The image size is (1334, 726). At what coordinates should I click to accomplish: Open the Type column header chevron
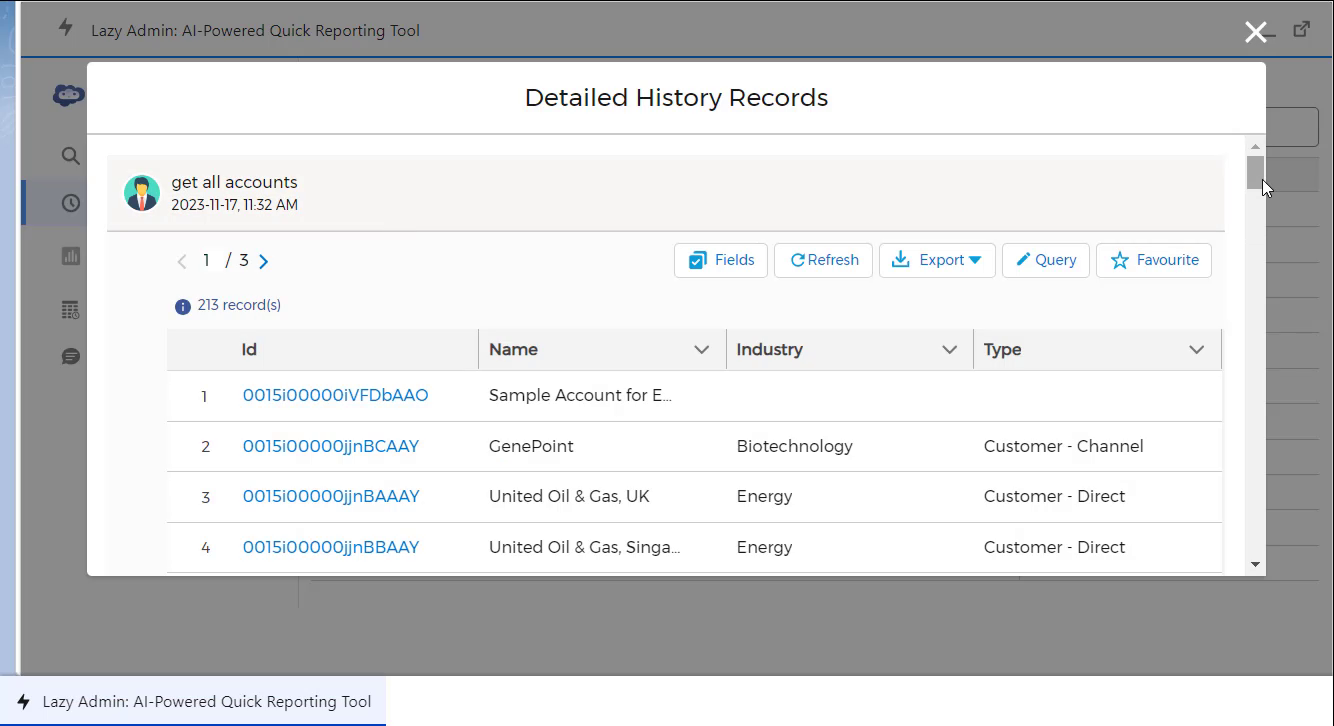1196,350
